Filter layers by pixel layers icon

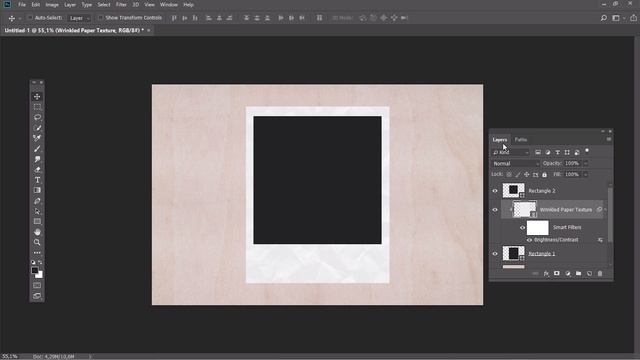pos(538,152)
